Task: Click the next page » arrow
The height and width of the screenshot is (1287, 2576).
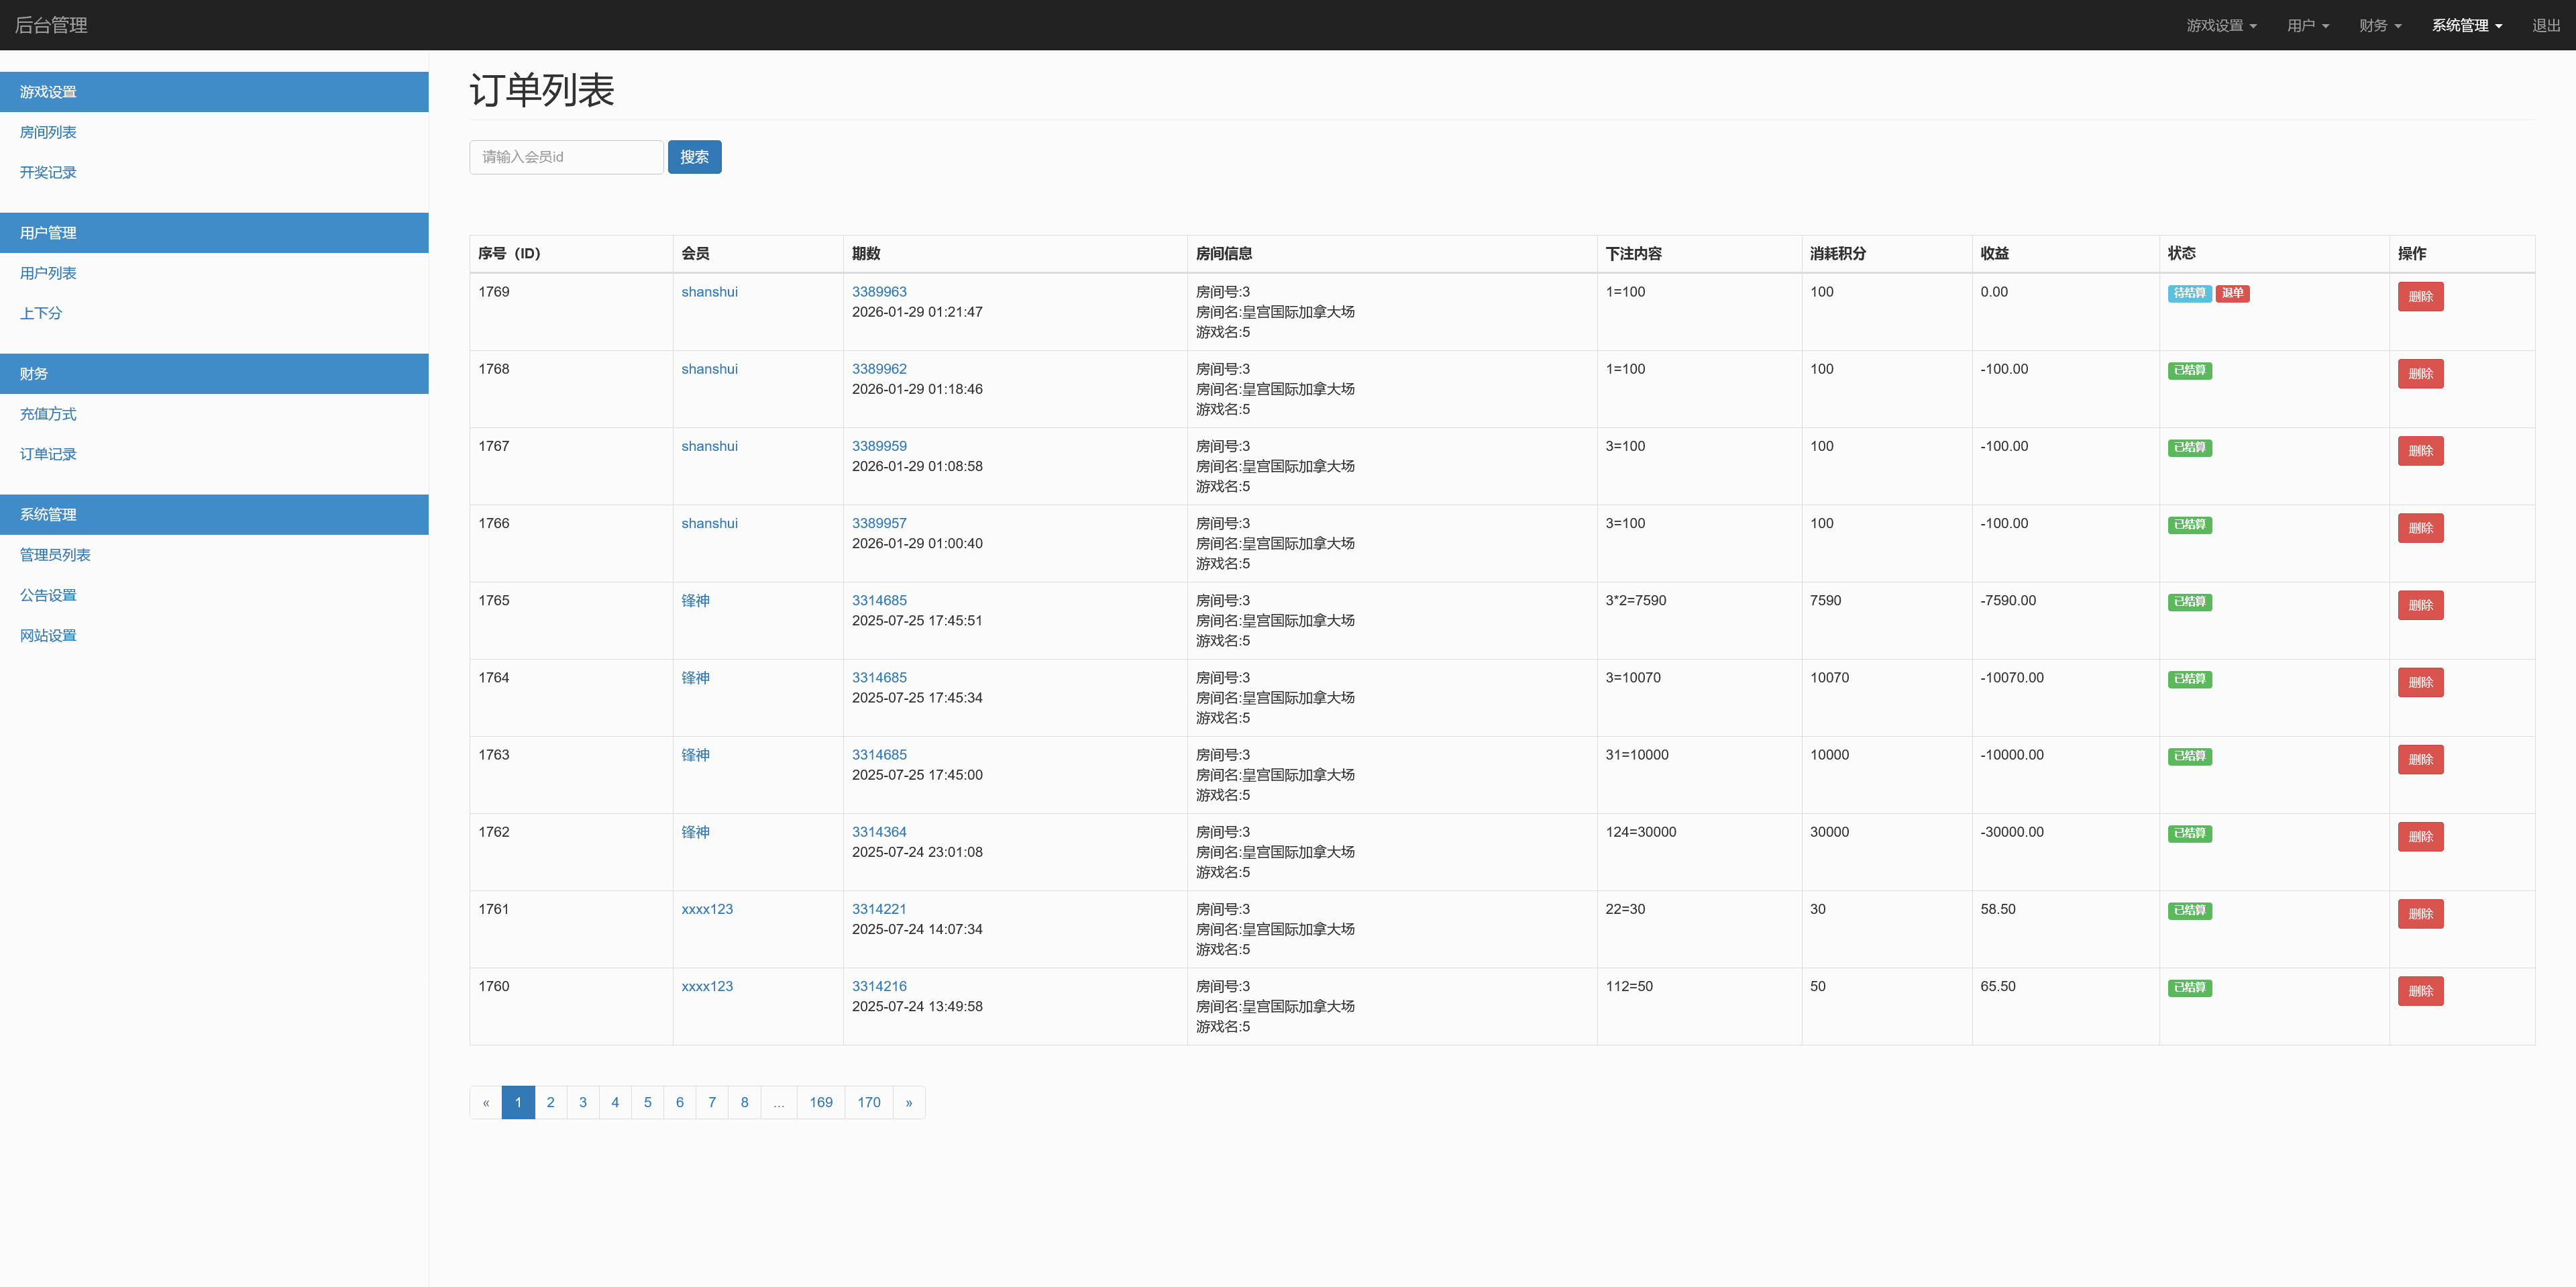Action: [x=908, y=1102]
